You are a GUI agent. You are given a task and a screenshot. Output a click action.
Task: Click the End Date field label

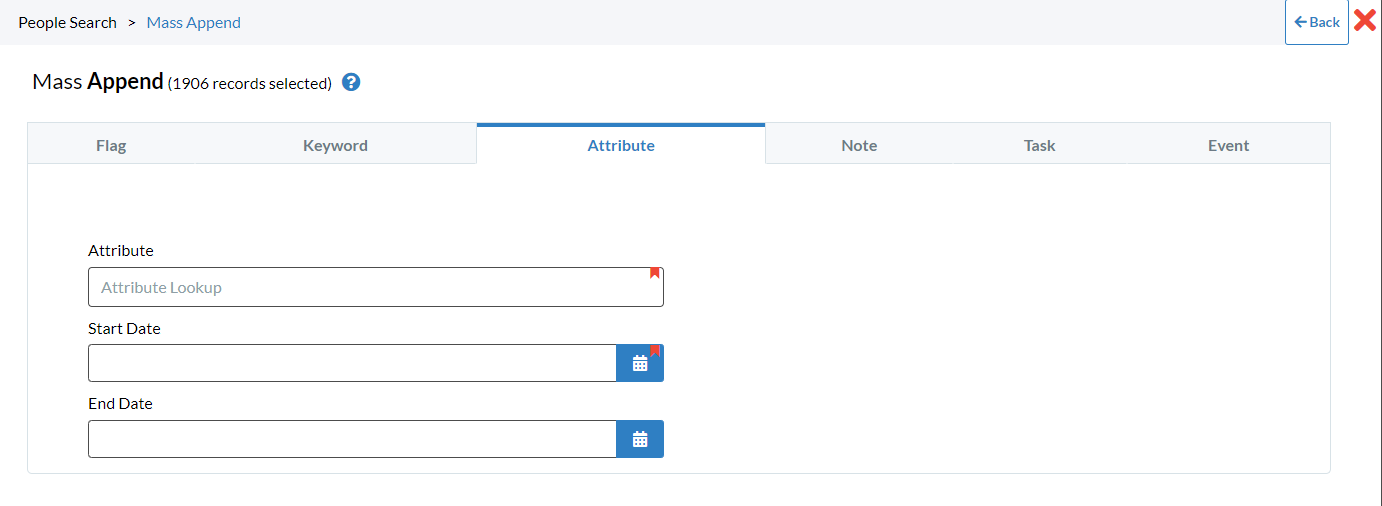tap(120, 404)
